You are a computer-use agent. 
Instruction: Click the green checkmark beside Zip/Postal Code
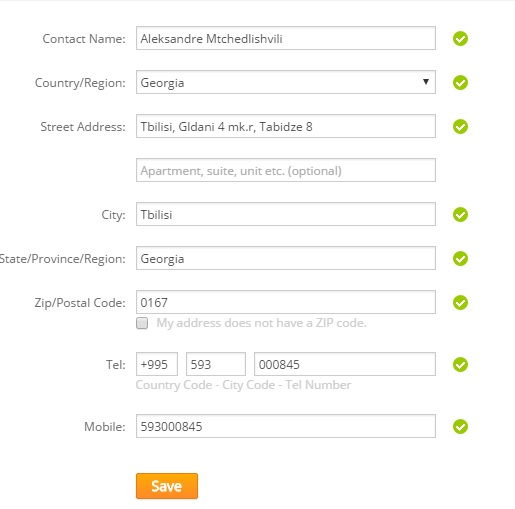460,303
